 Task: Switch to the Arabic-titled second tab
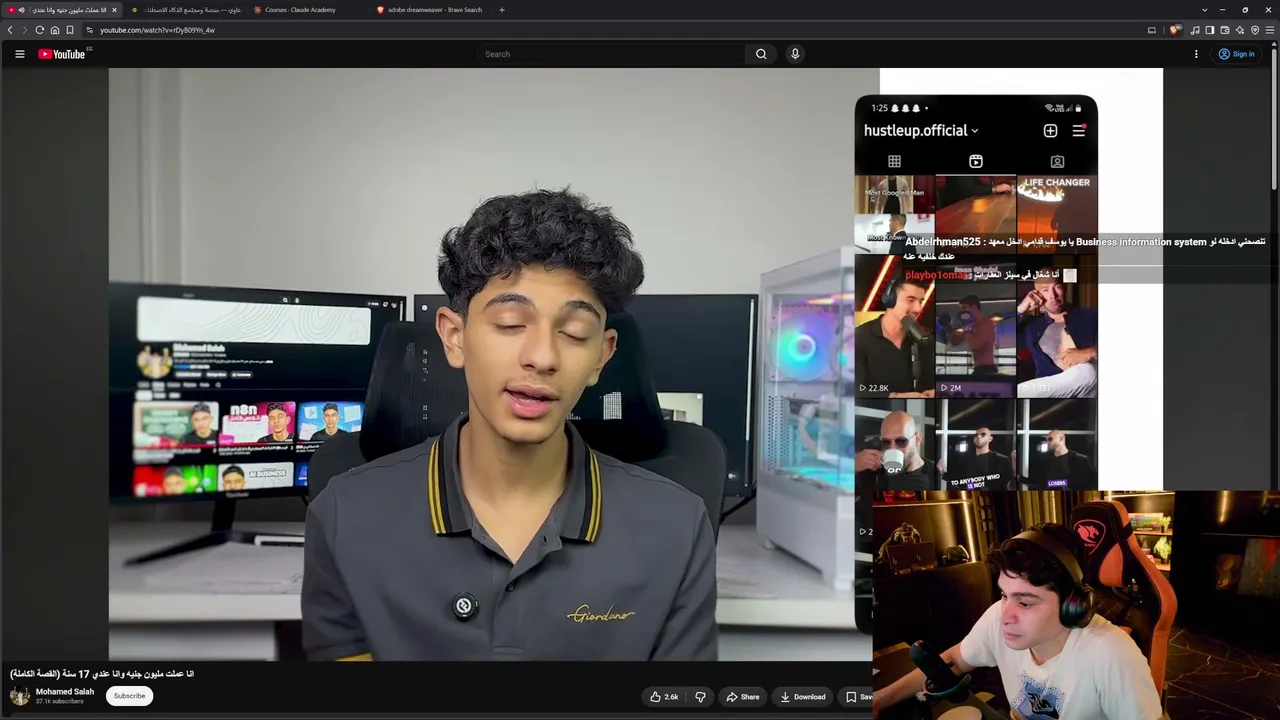pyautogui.click(x=186, y=10)
